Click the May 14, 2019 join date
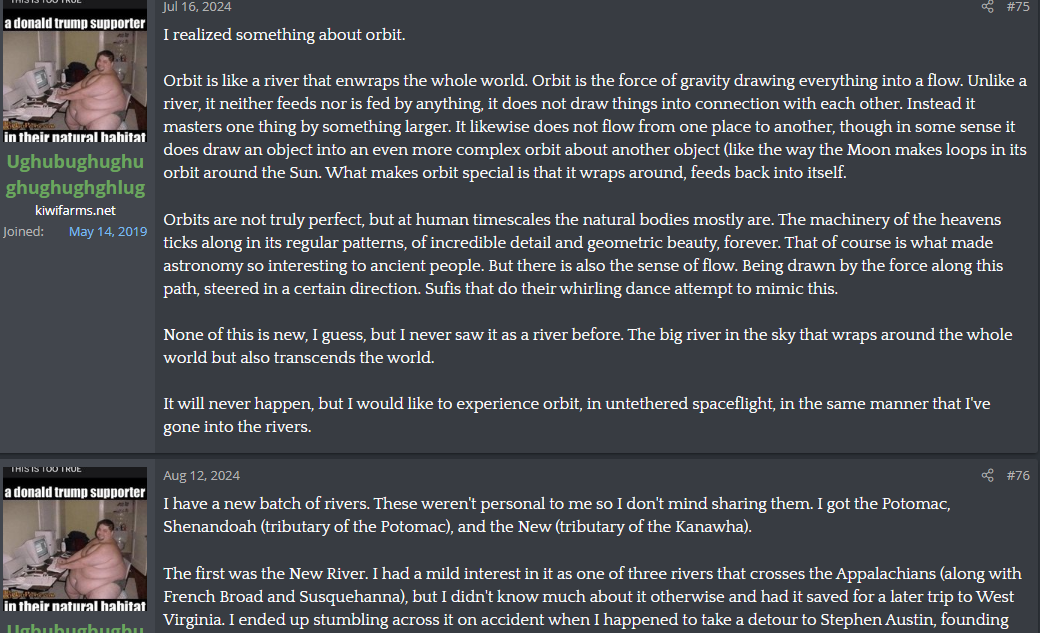 [x=108, y=232]
